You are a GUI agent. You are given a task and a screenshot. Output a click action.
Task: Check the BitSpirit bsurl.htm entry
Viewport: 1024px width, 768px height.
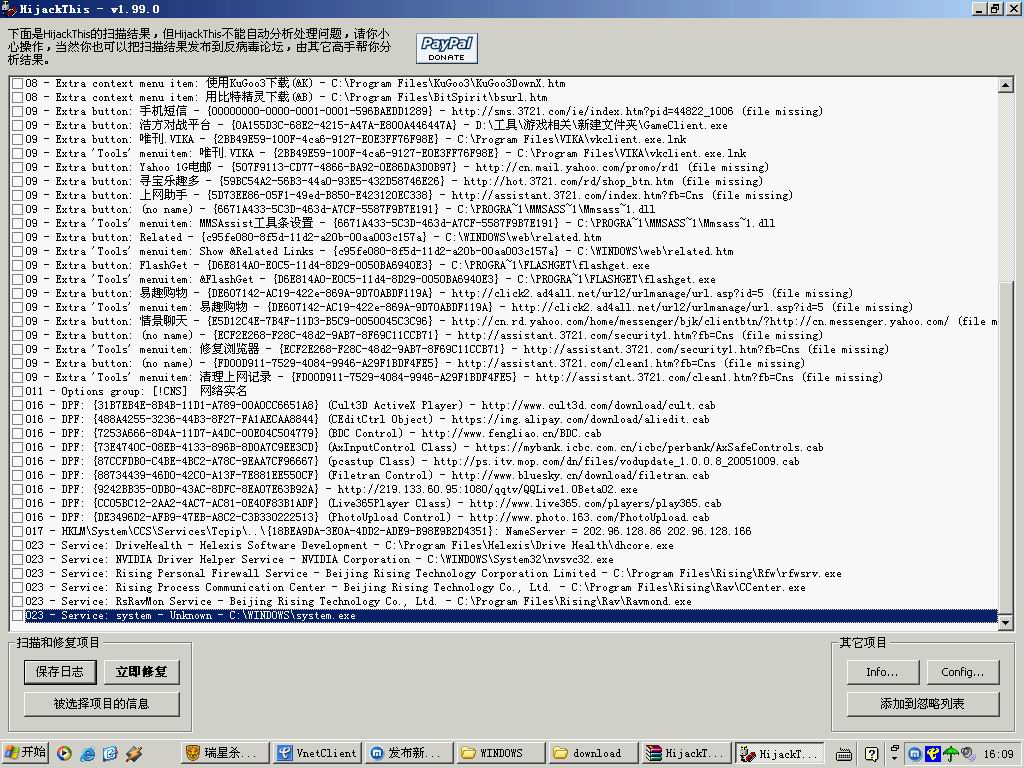coord(18,97)
